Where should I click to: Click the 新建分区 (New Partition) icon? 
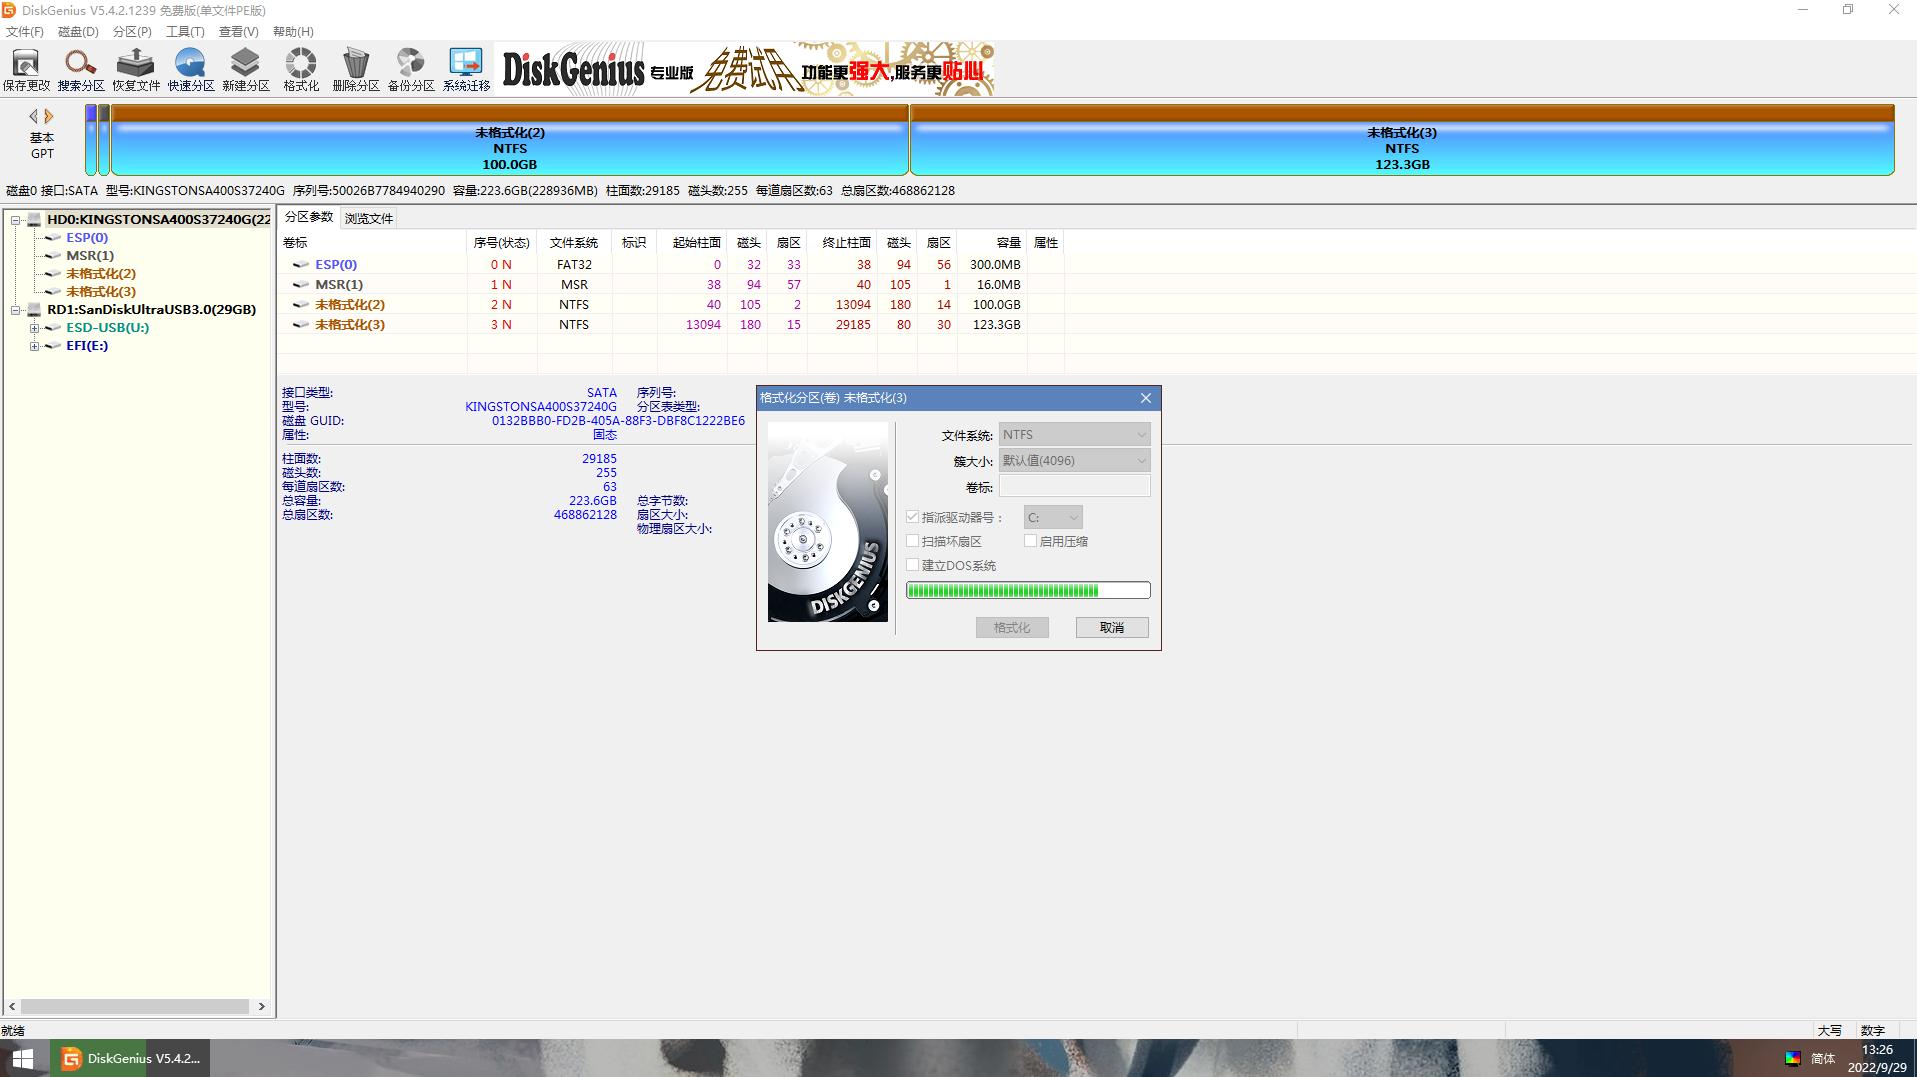[x=246, y=70]
